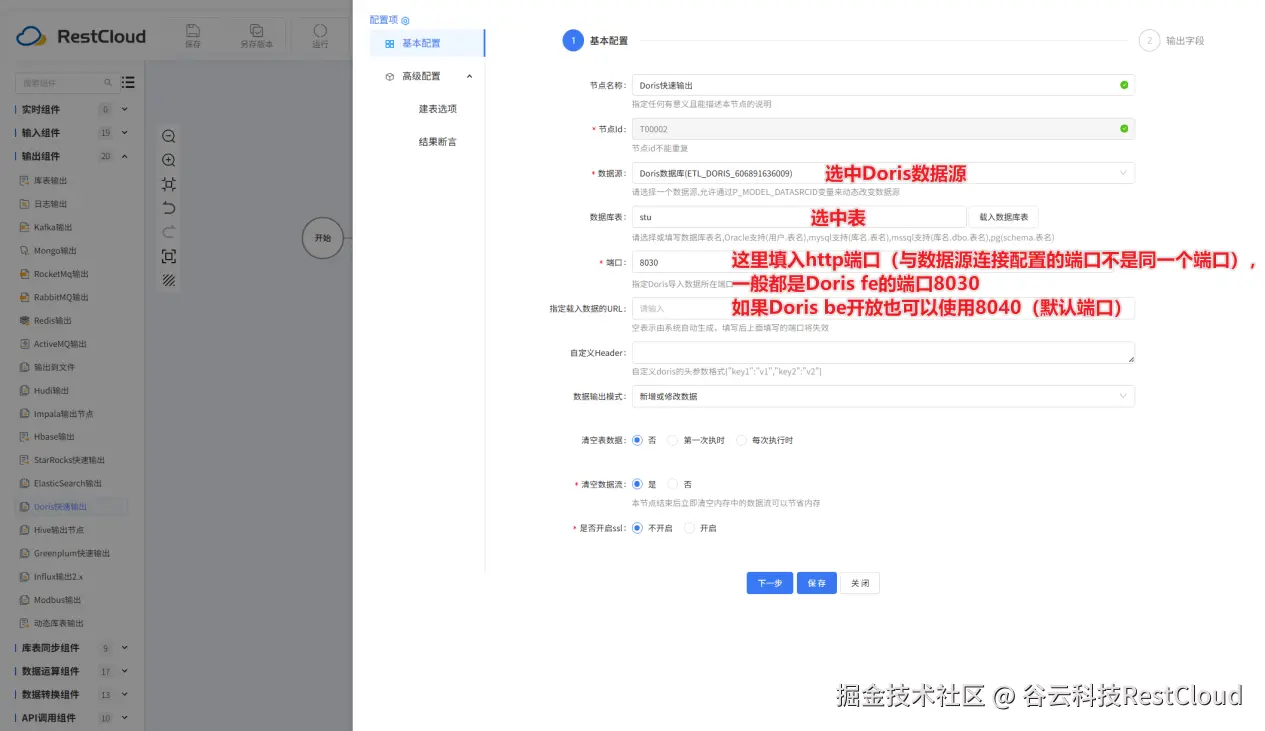Screen dimensions: 1265x731
Task: Click the fullscreen icon in canvas toolbar
Action: (168, 256)
